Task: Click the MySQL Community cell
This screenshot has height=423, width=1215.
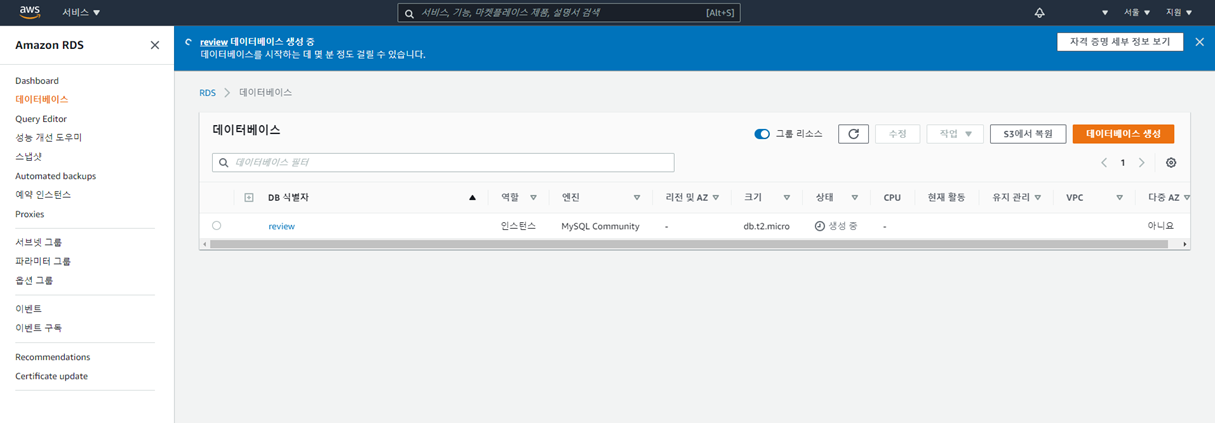Action: (x=600, y=226)
